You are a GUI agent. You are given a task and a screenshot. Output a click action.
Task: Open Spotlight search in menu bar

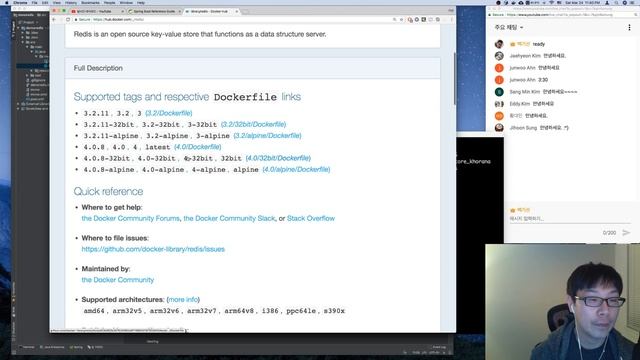[x=616, y=2]
